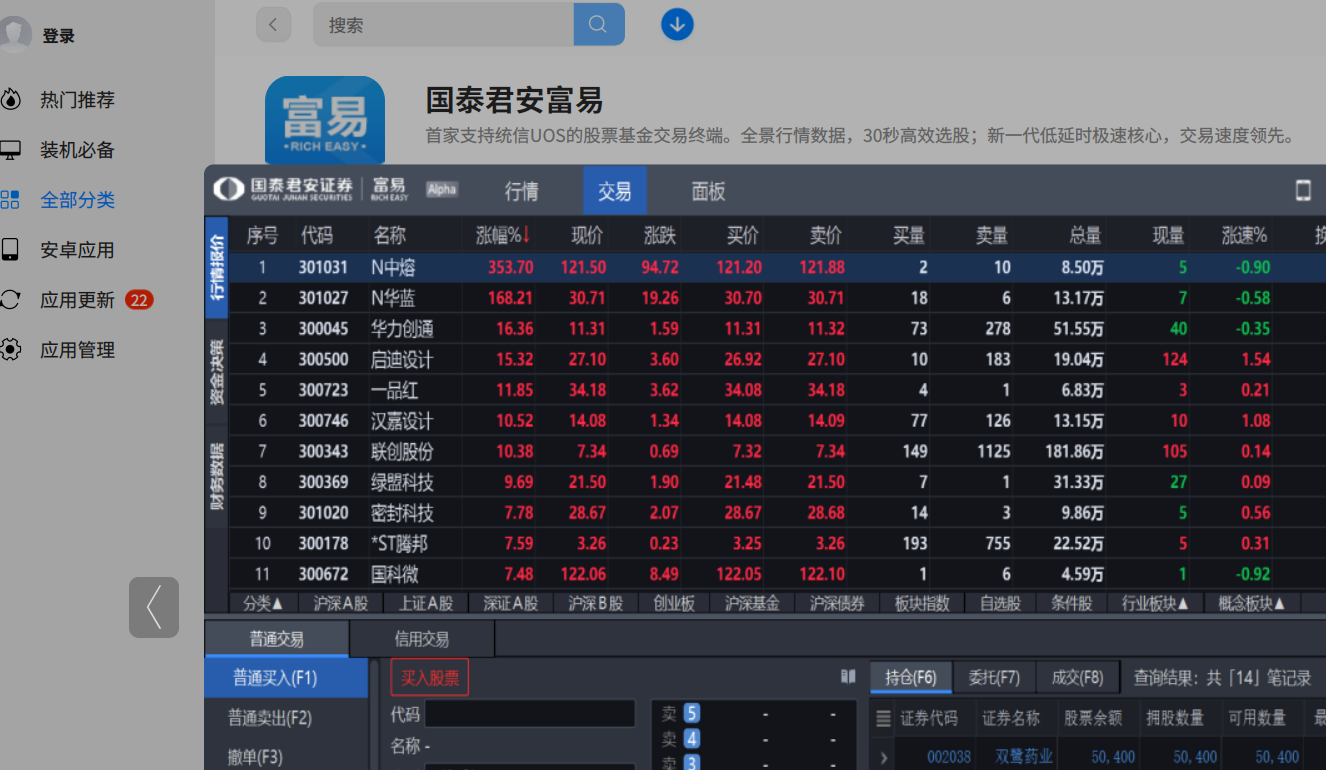Select the N华蓝 stock row

[777, 298]
